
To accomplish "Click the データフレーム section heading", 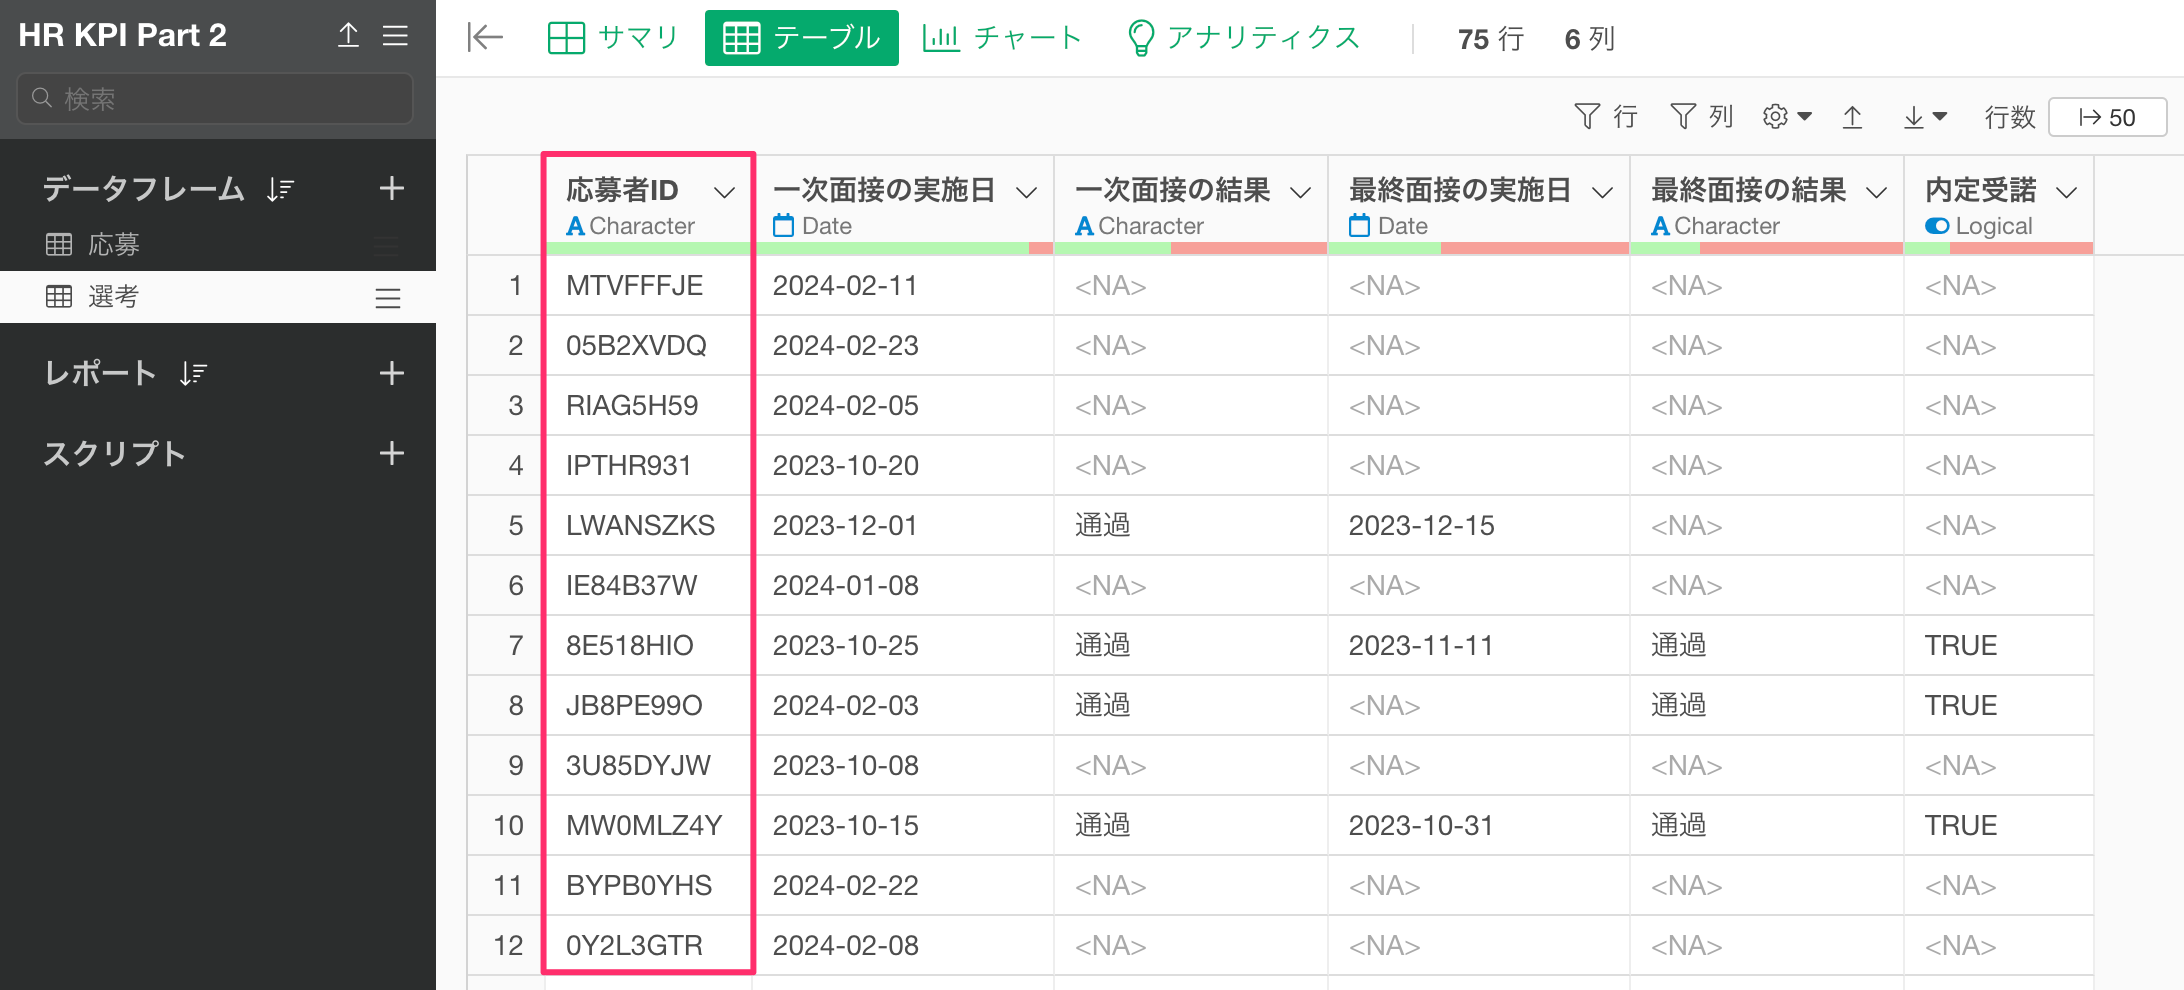I will pos(143,189).
